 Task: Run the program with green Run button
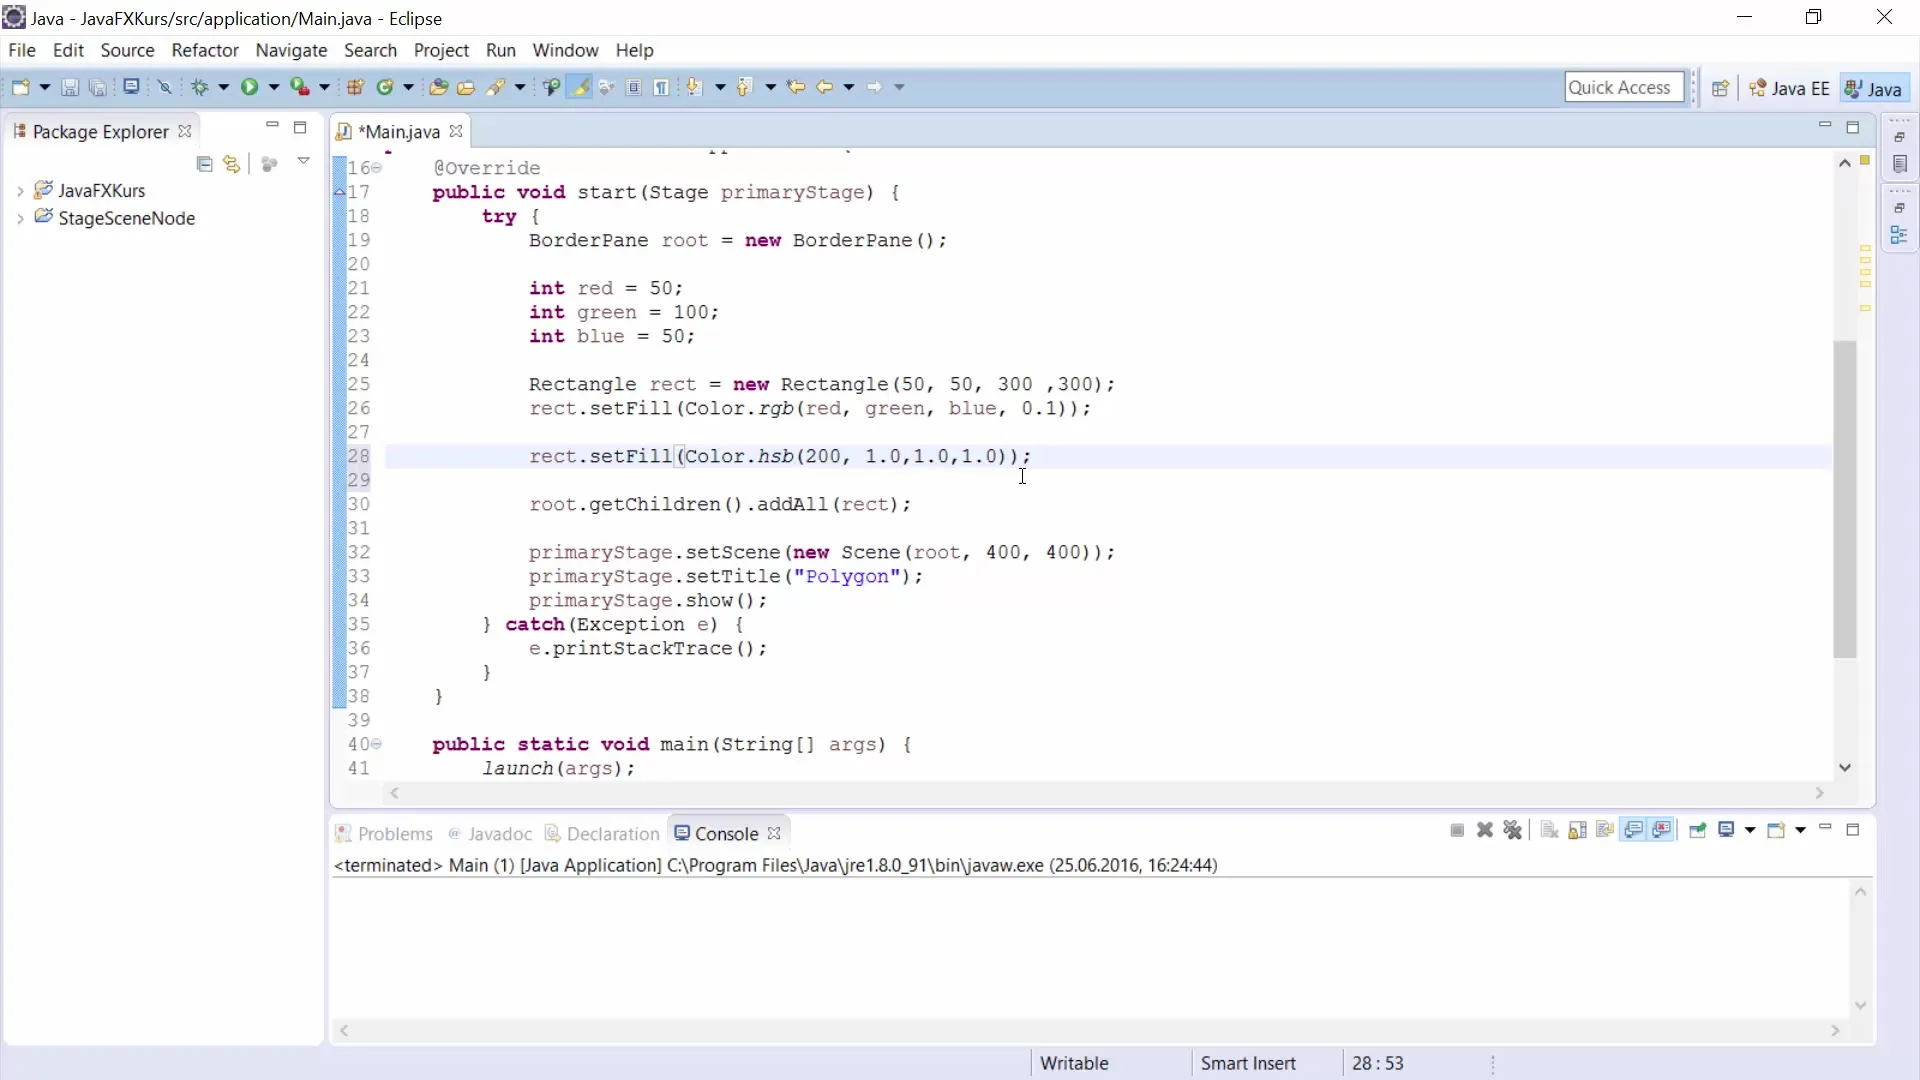(249, 87)
